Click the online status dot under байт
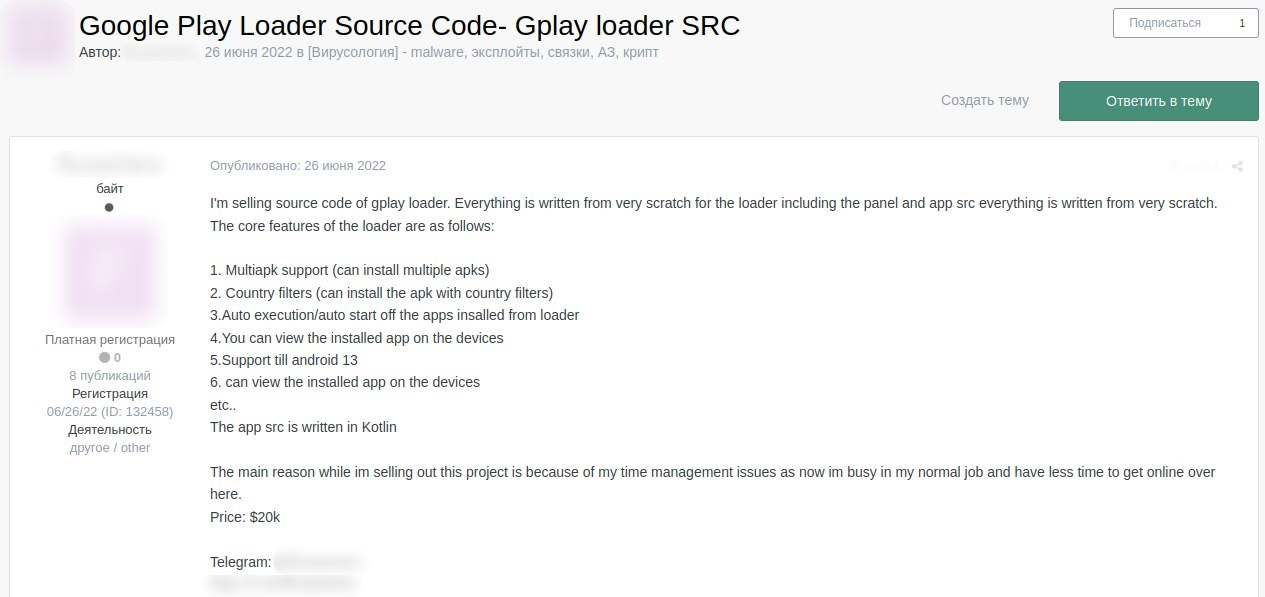The image size is (1265, 597). pyautogui.click(x=109, y=207)
